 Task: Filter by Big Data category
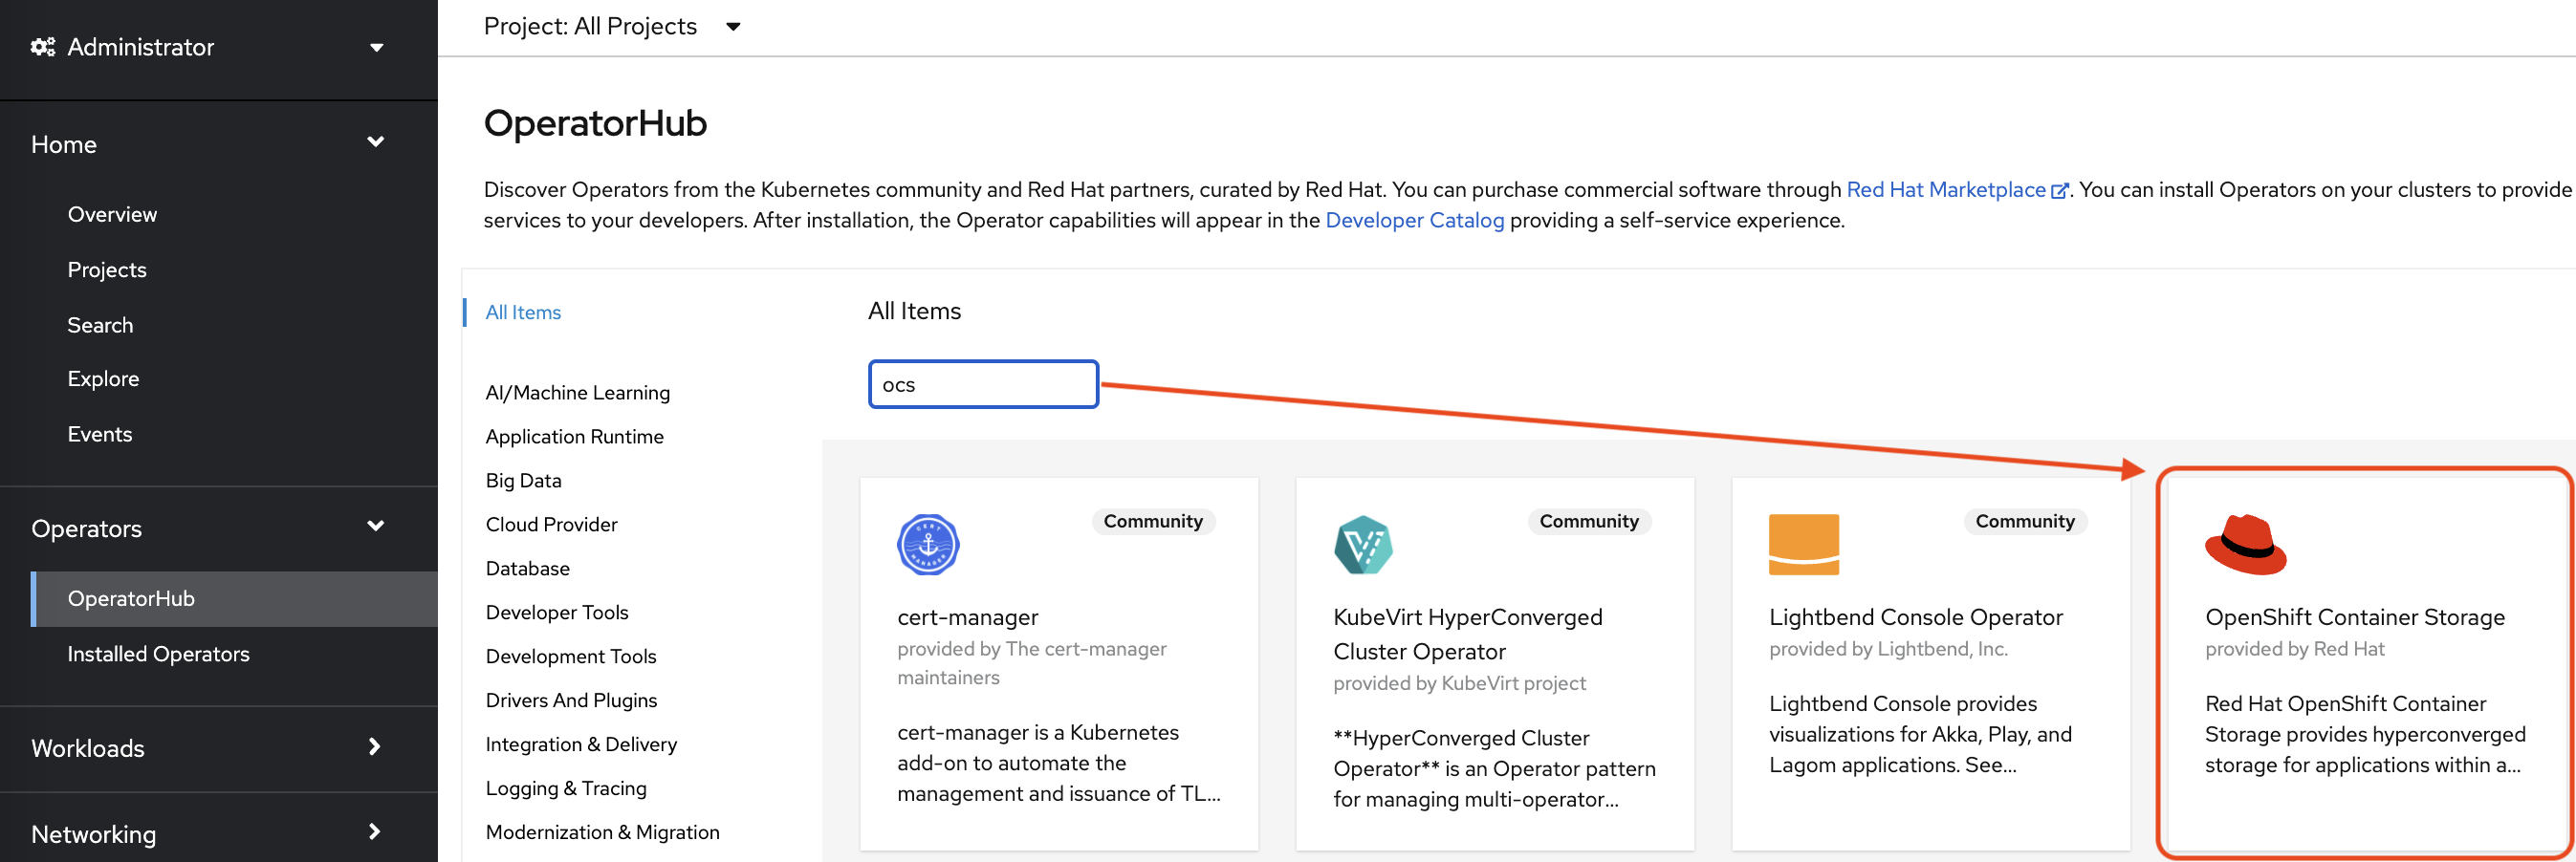(x=523, y=481)
